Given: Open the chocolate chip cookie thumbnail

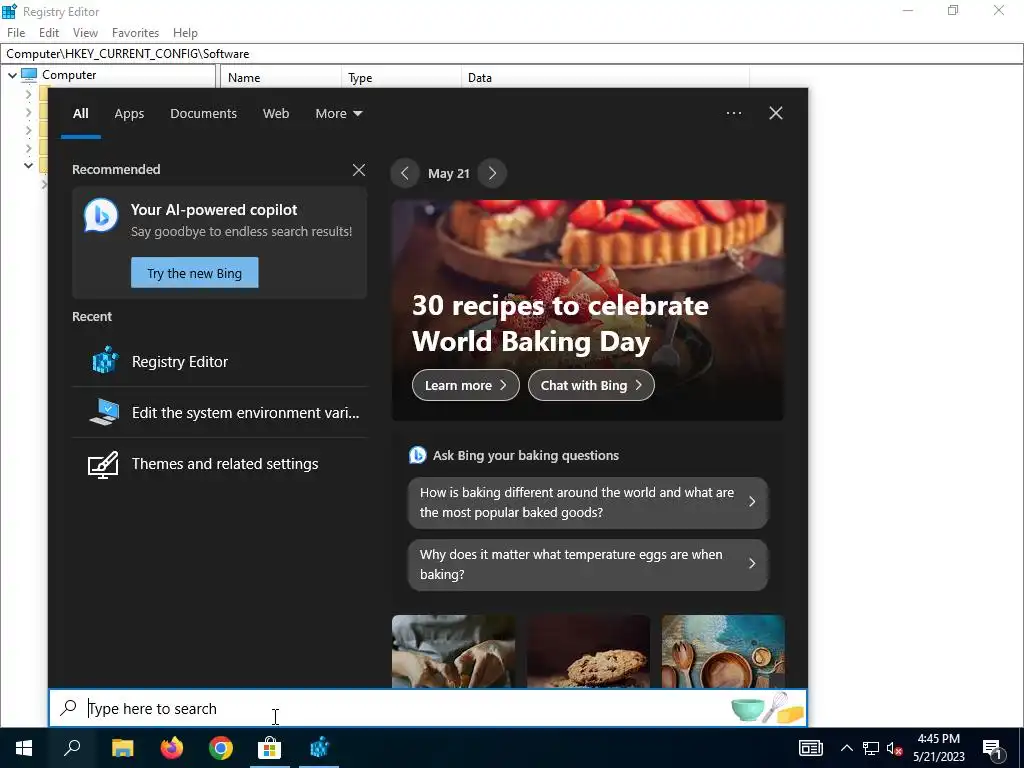Looking at the screenshot, I should pos(588,651).
